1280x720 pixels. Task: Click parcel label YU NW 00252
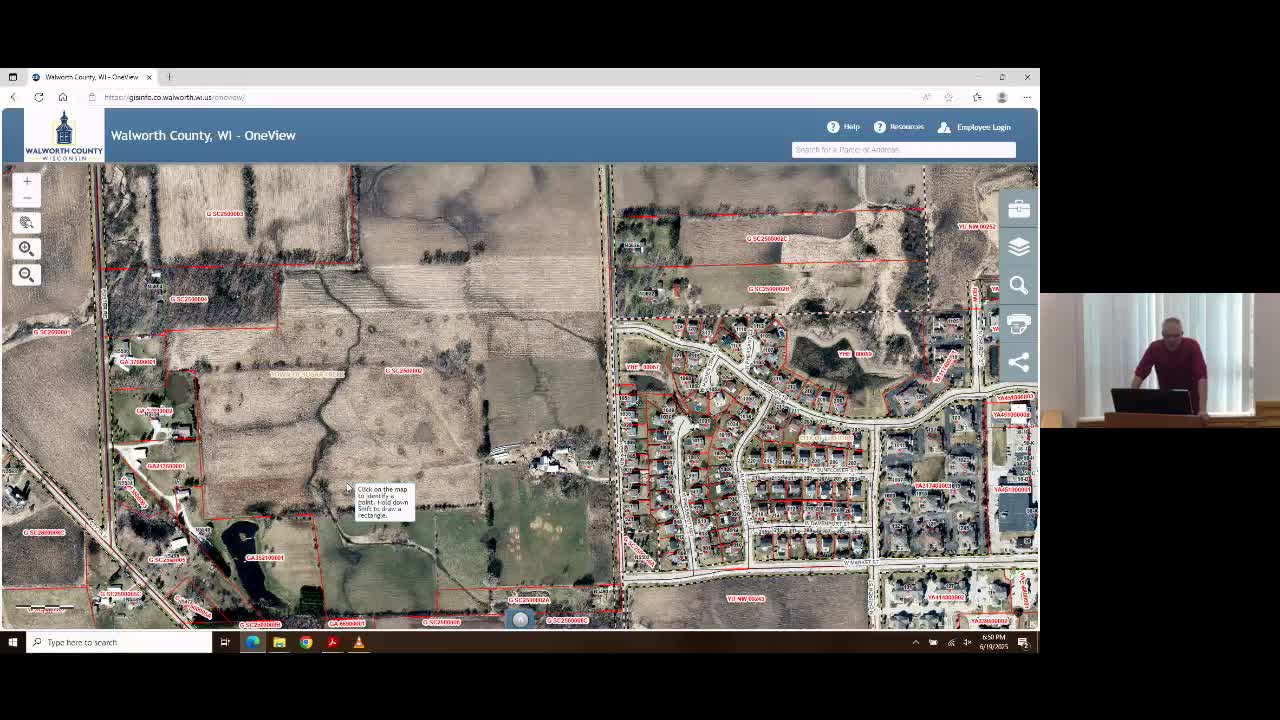tap(977, 227)
